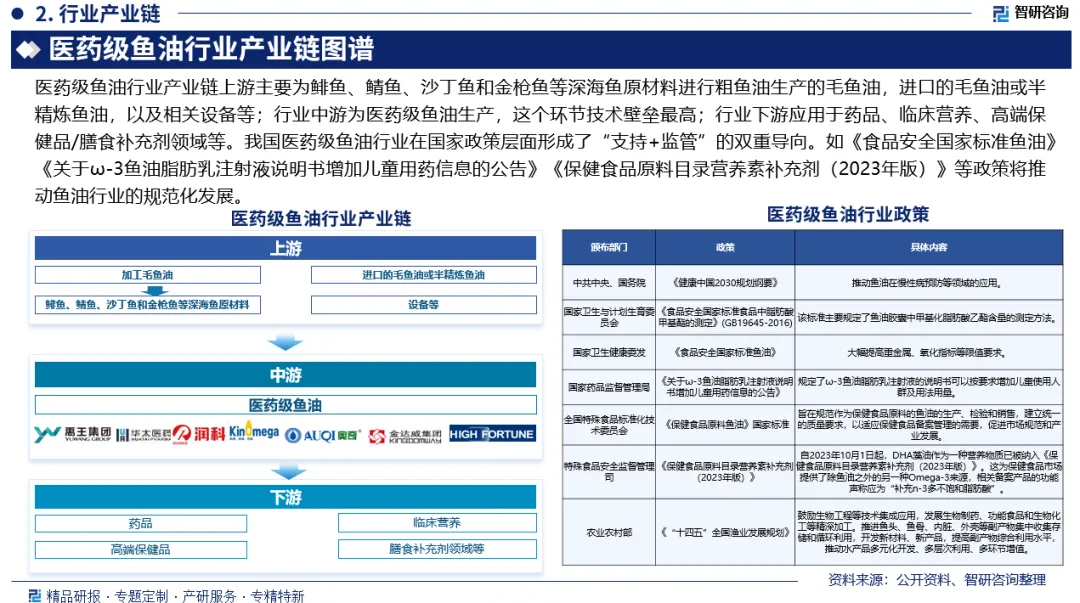Click the 农业农村部 table cell

coord(609,533)
